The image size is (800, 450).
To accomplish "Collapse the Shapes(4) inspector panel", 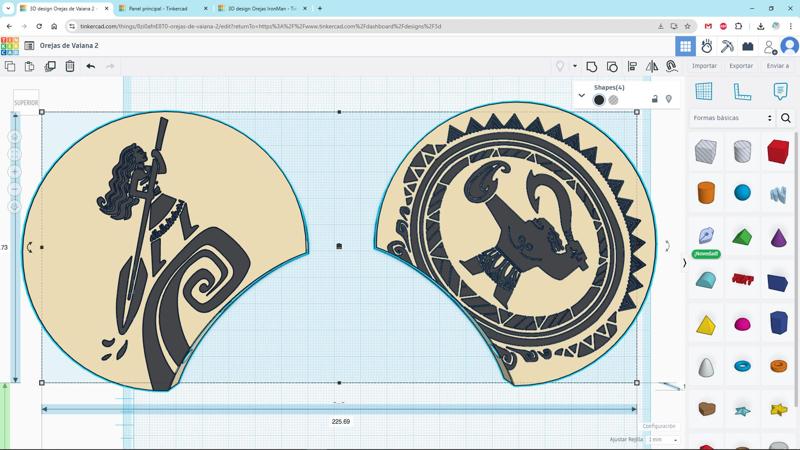I will coord(581,95).
